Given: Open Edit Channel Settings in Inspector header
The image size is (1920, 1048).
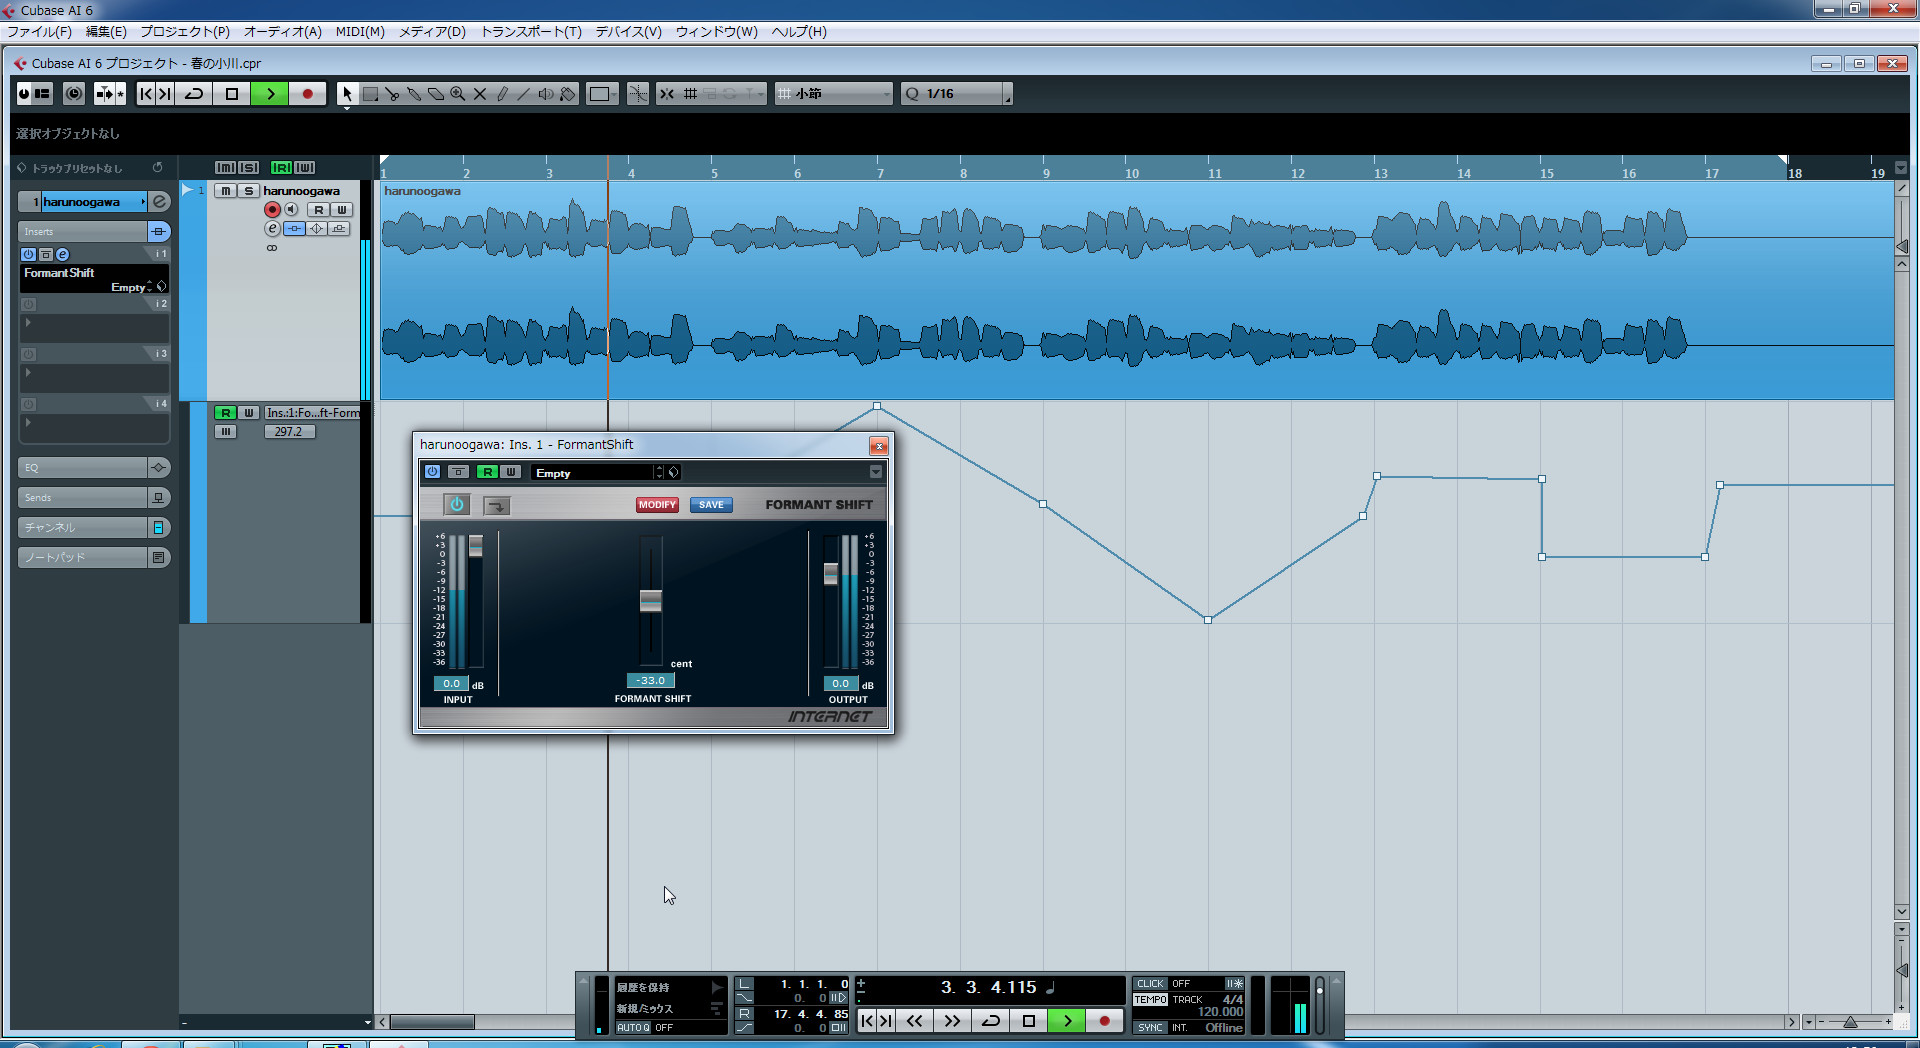Looking at the screenshot, I should [160, 202].
